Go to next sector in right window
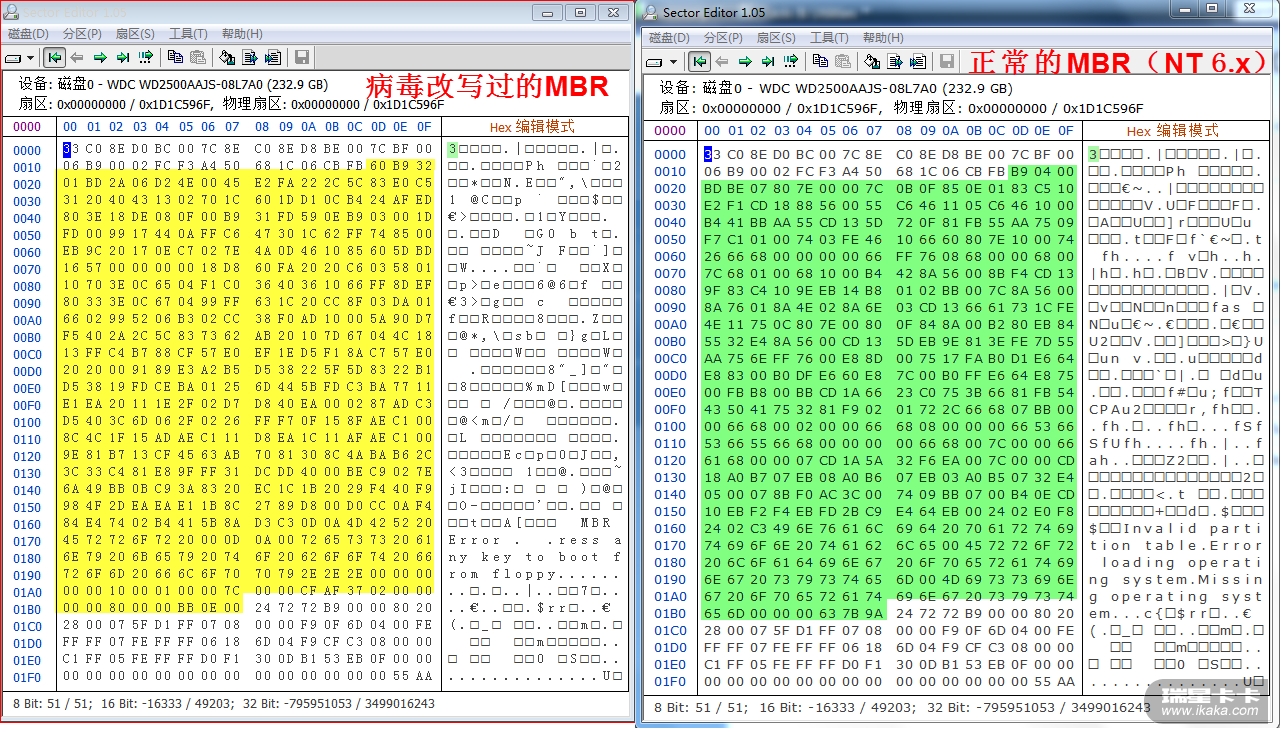This screenshot has width=1281, height=732. click(x=745, y=62)
